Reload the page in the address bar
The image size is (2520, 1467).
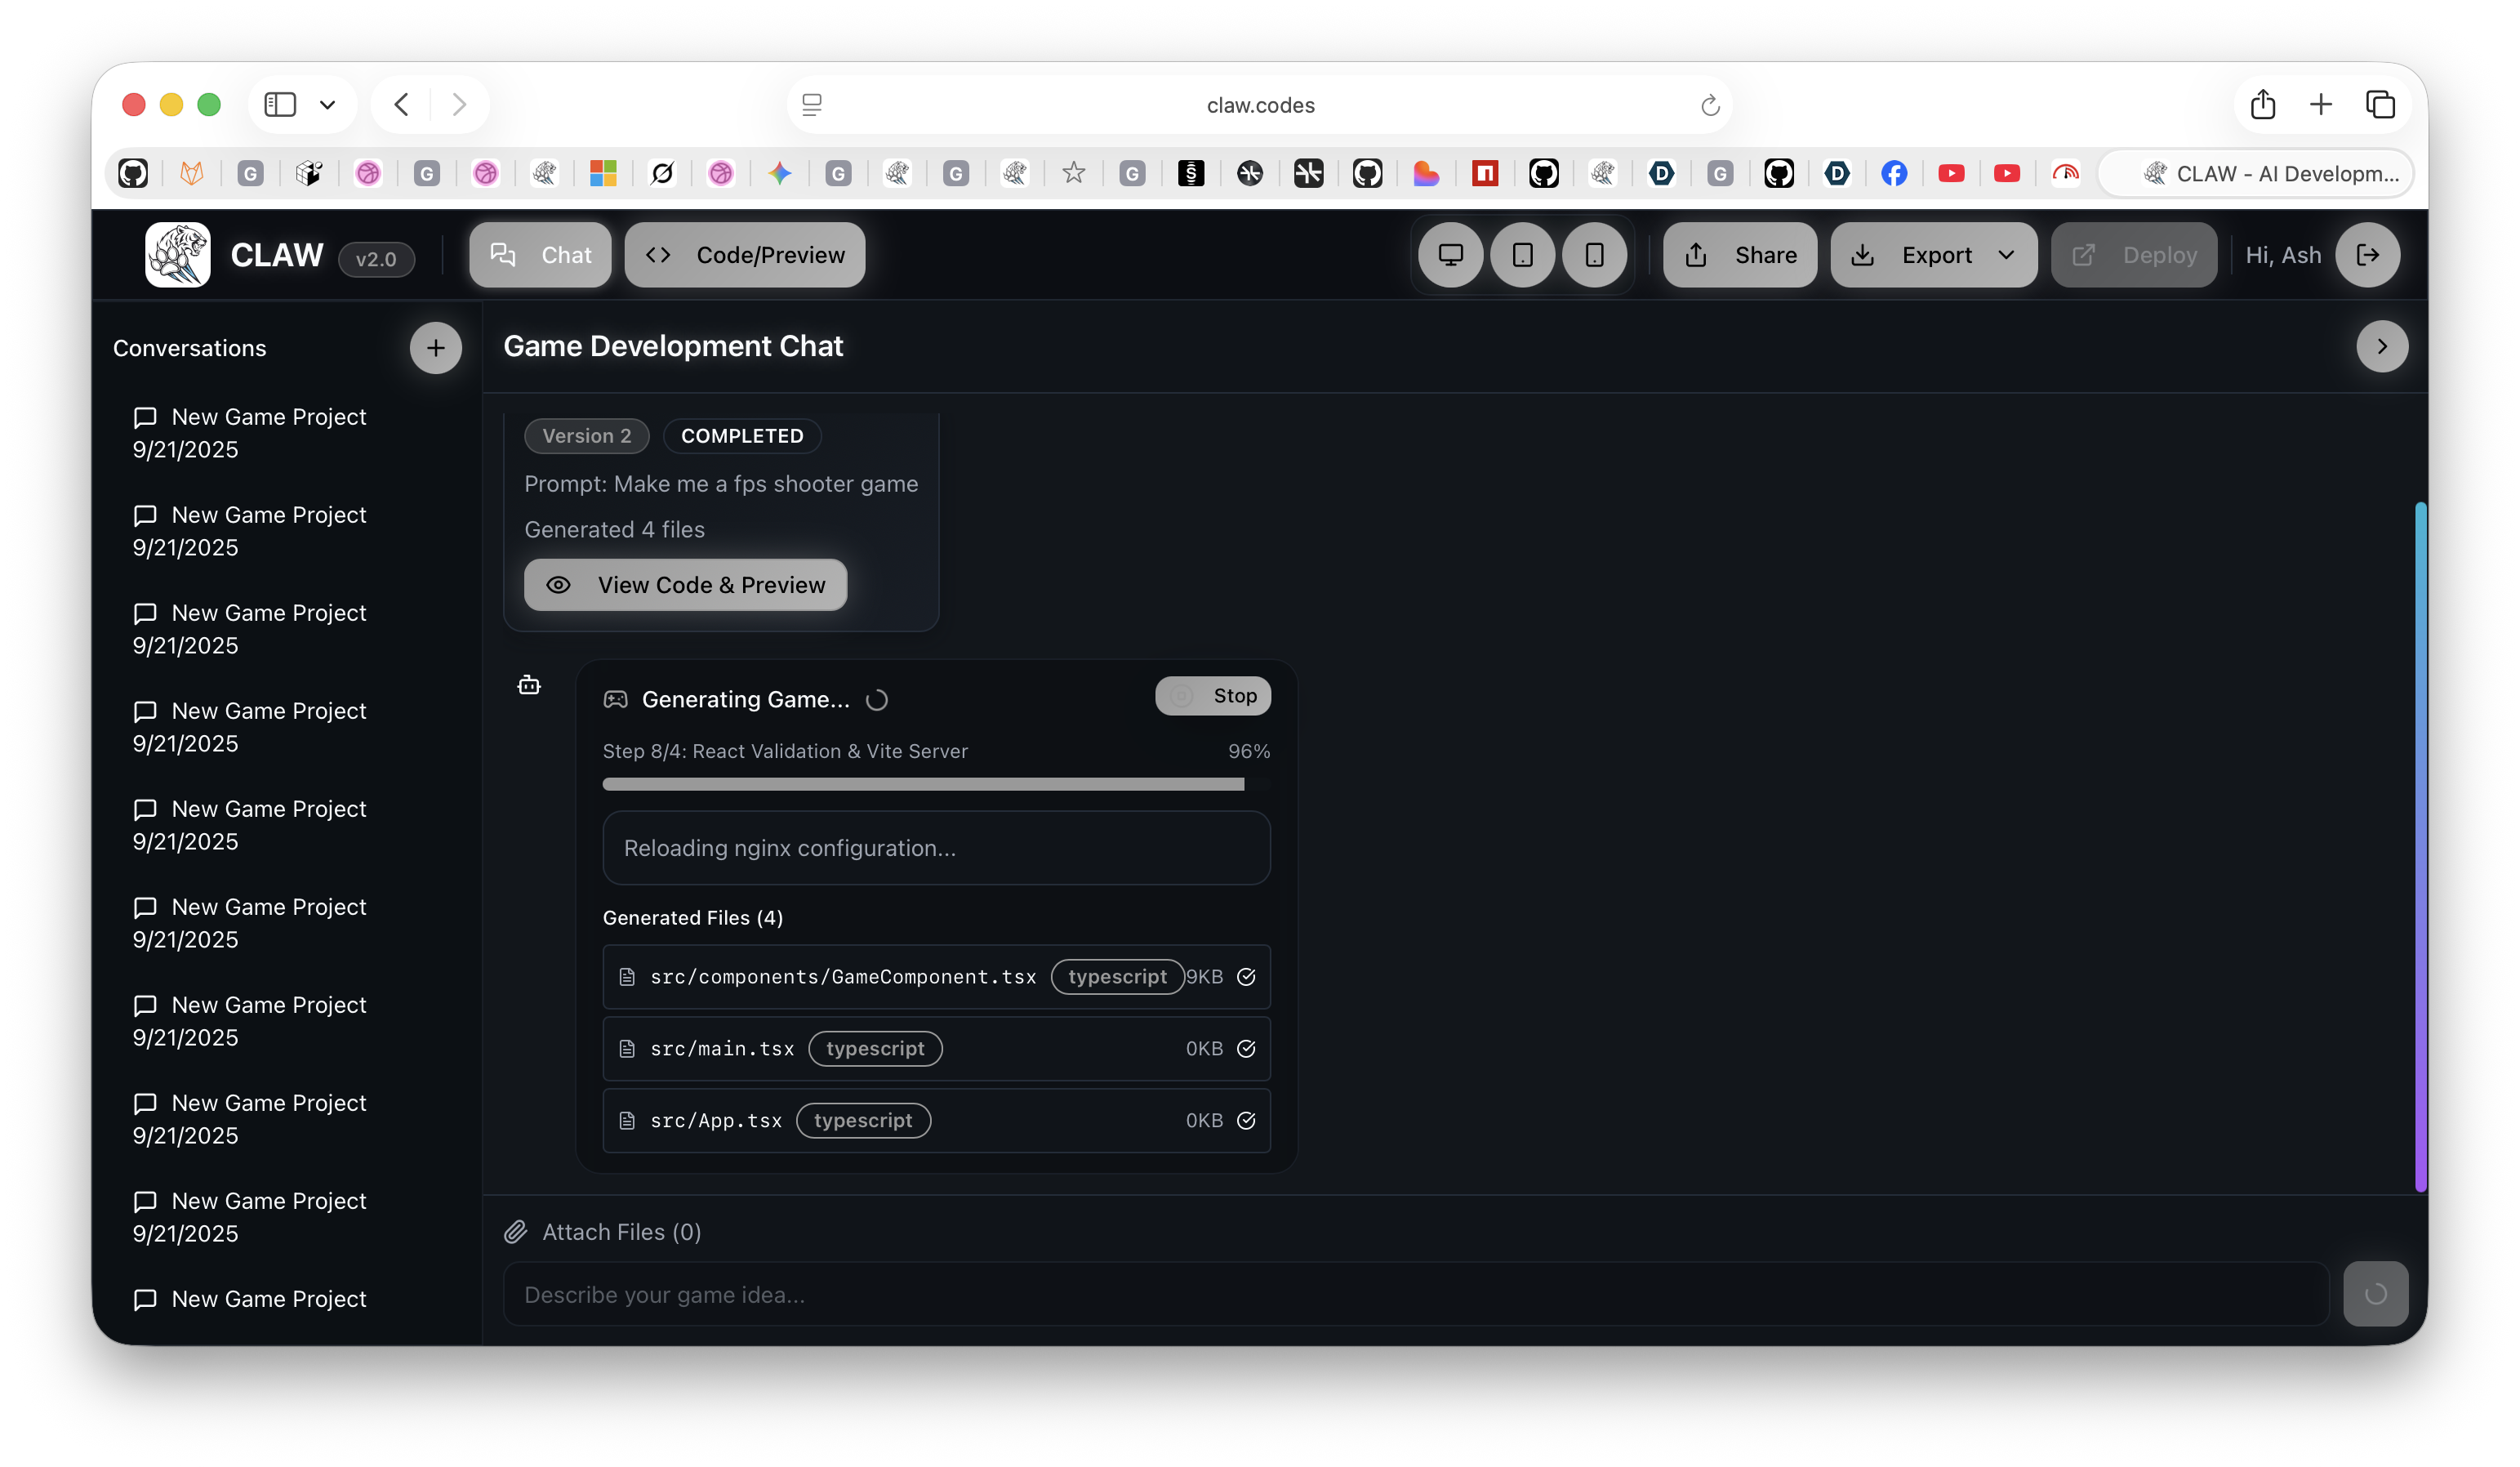click(1710, 105)
